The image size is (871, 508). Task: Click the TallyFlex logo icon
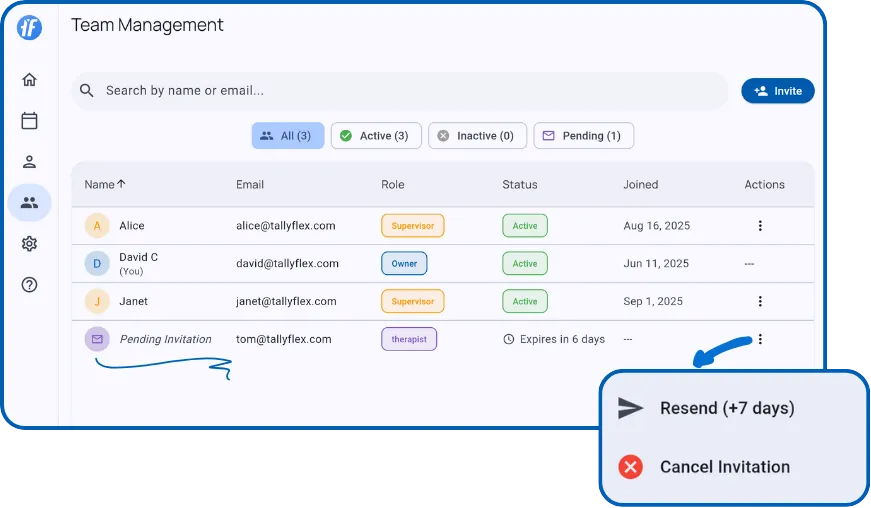click(x=29, y=28)
